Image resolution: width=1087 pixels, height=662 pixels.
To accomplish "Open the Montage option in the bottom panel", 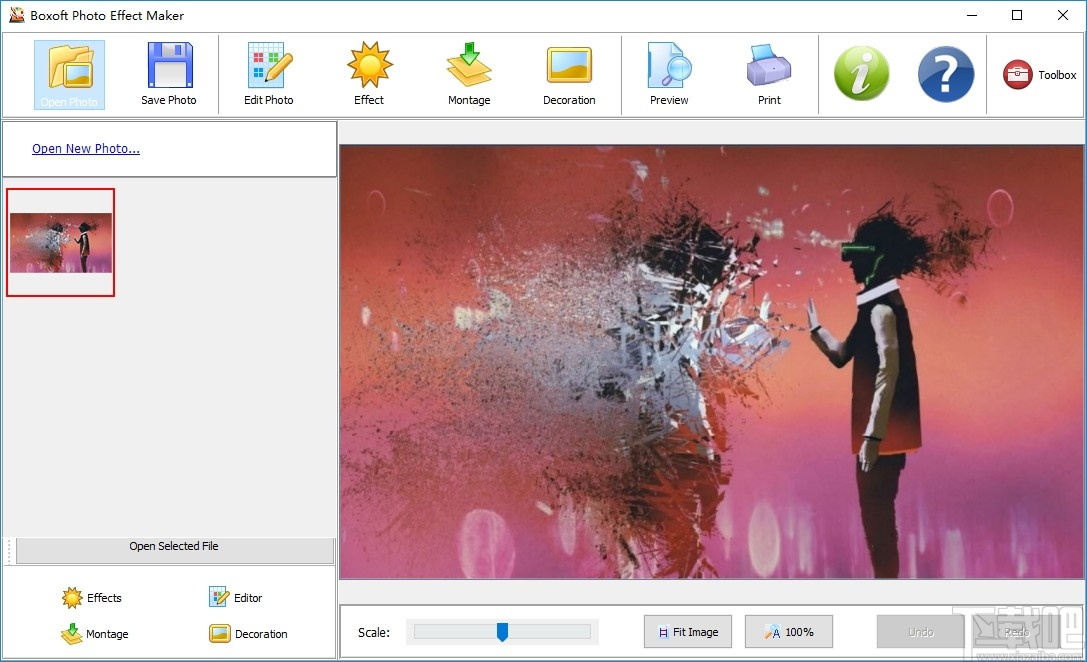I will tap(95, 633).
